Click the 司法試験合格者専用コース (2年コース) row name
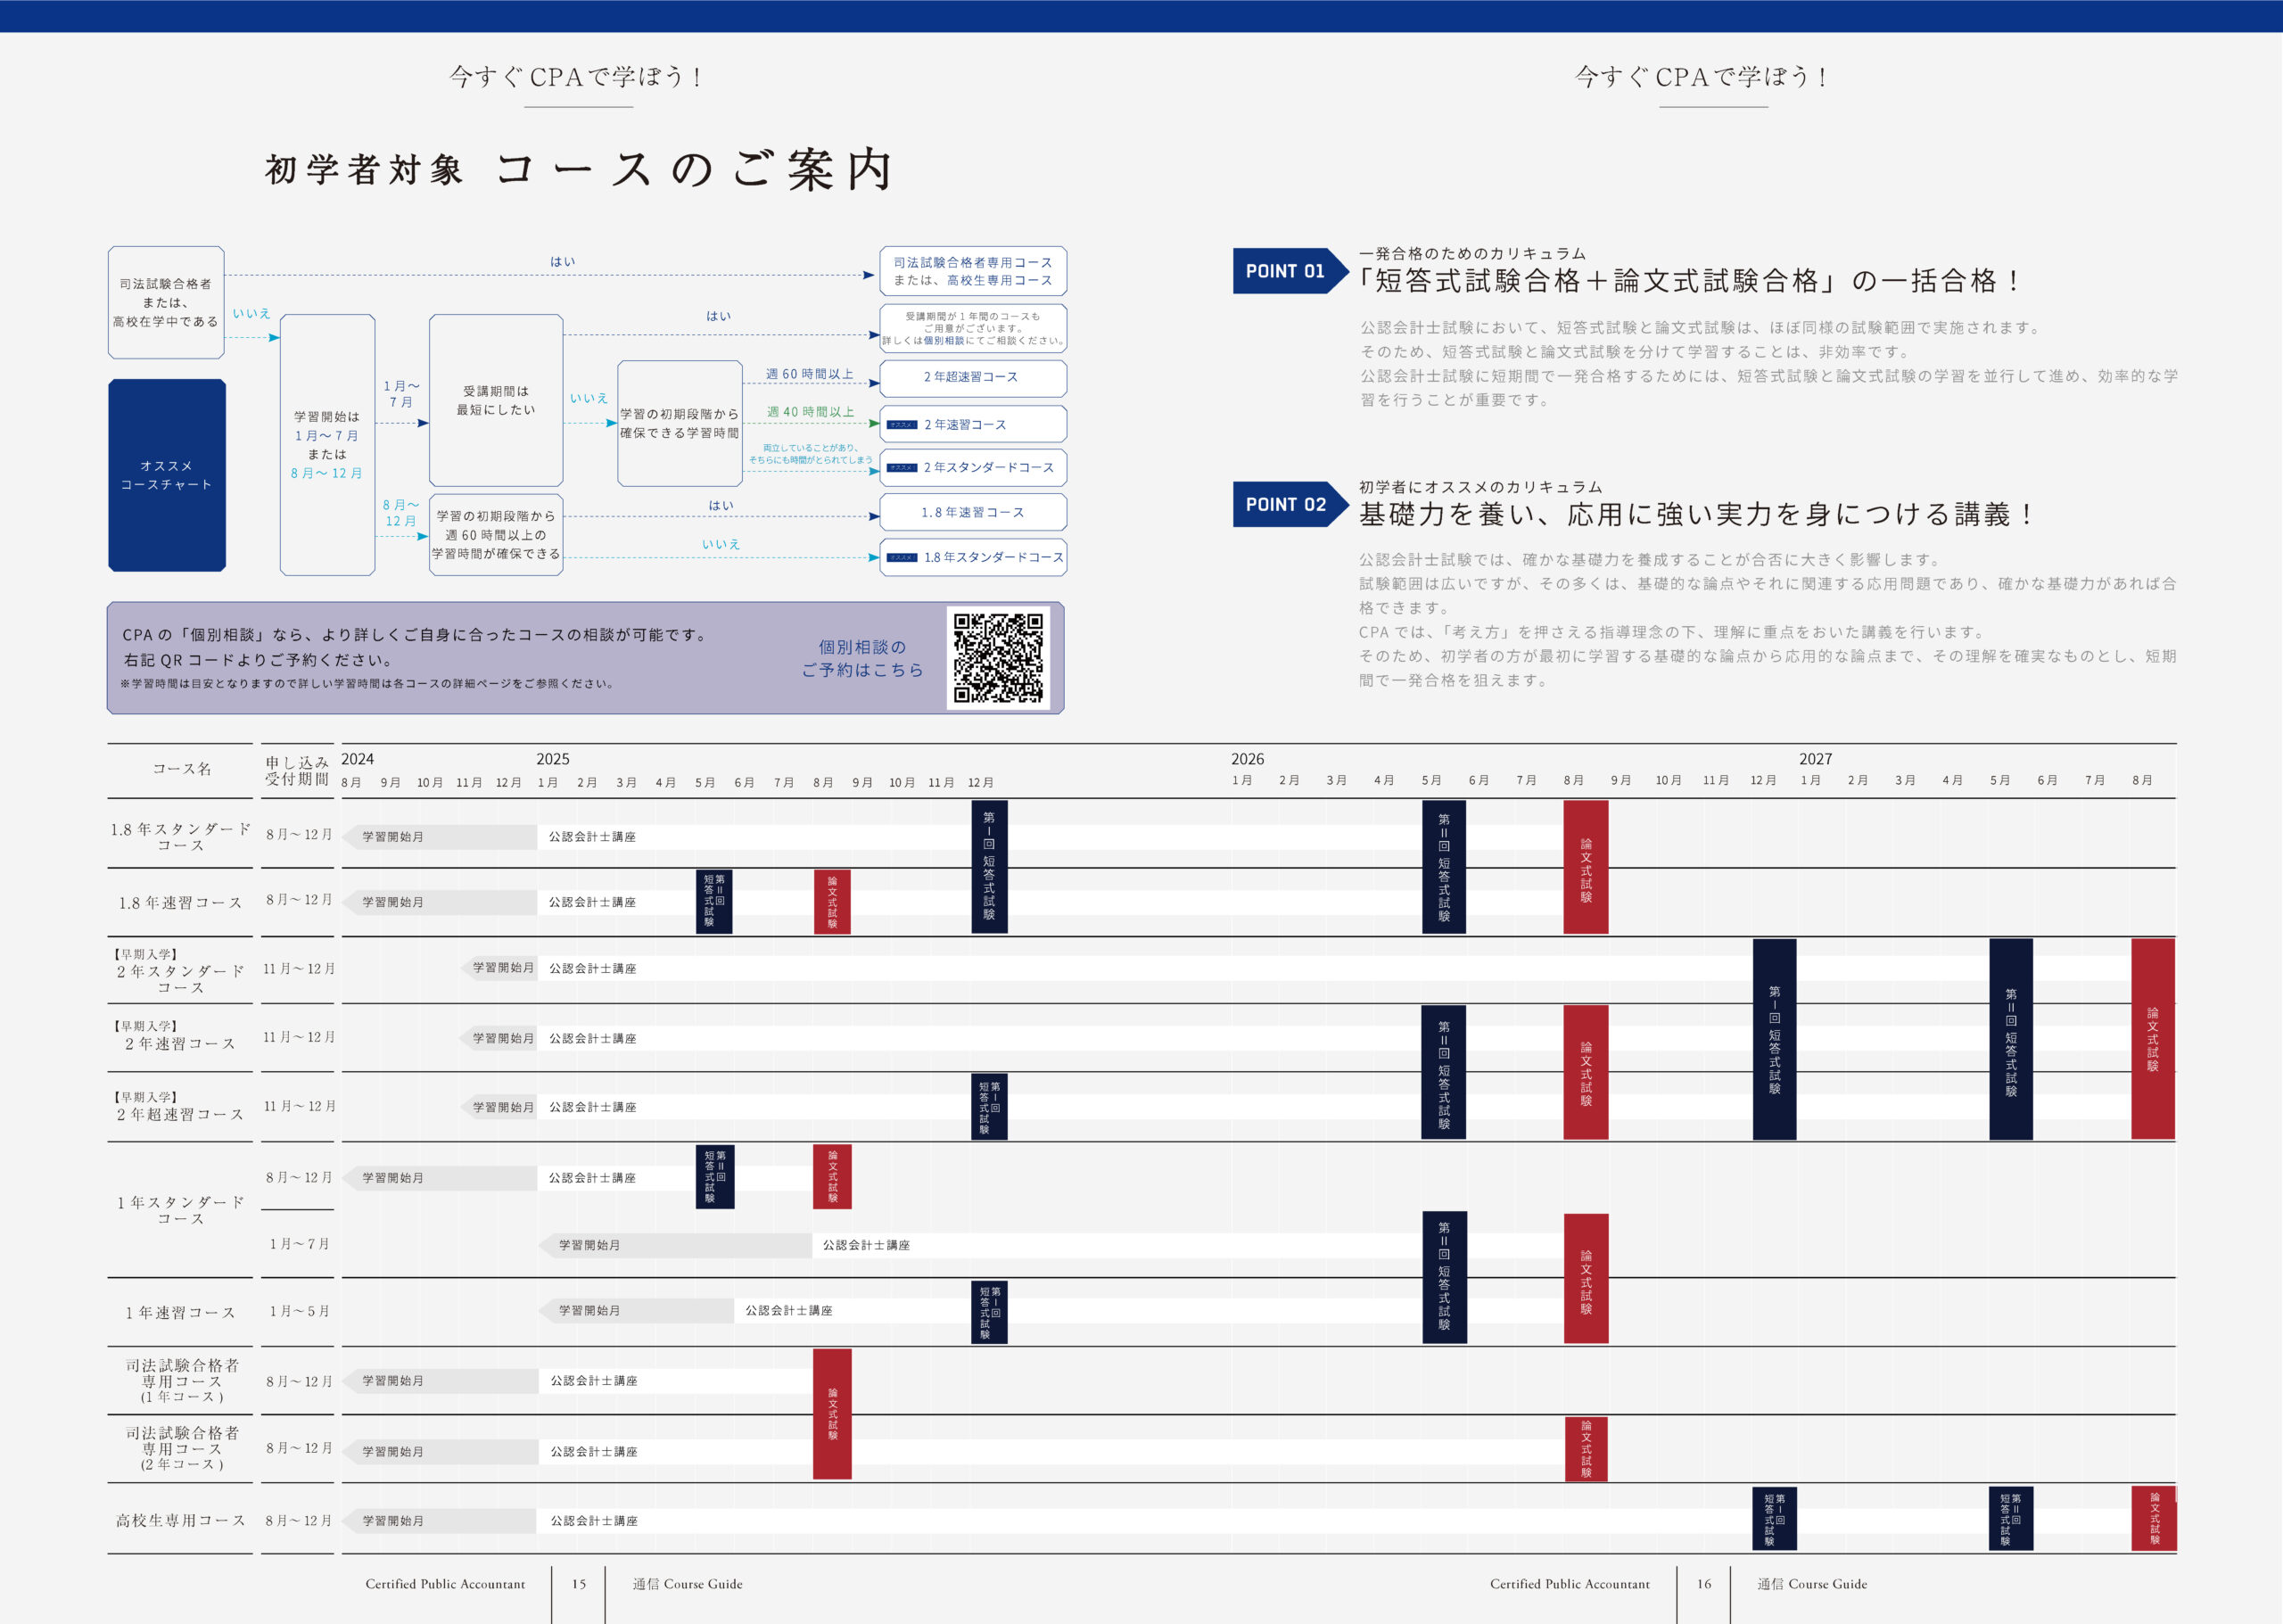The image size is (2283, 1624). pyautogui.click(x=182, y=1448)
